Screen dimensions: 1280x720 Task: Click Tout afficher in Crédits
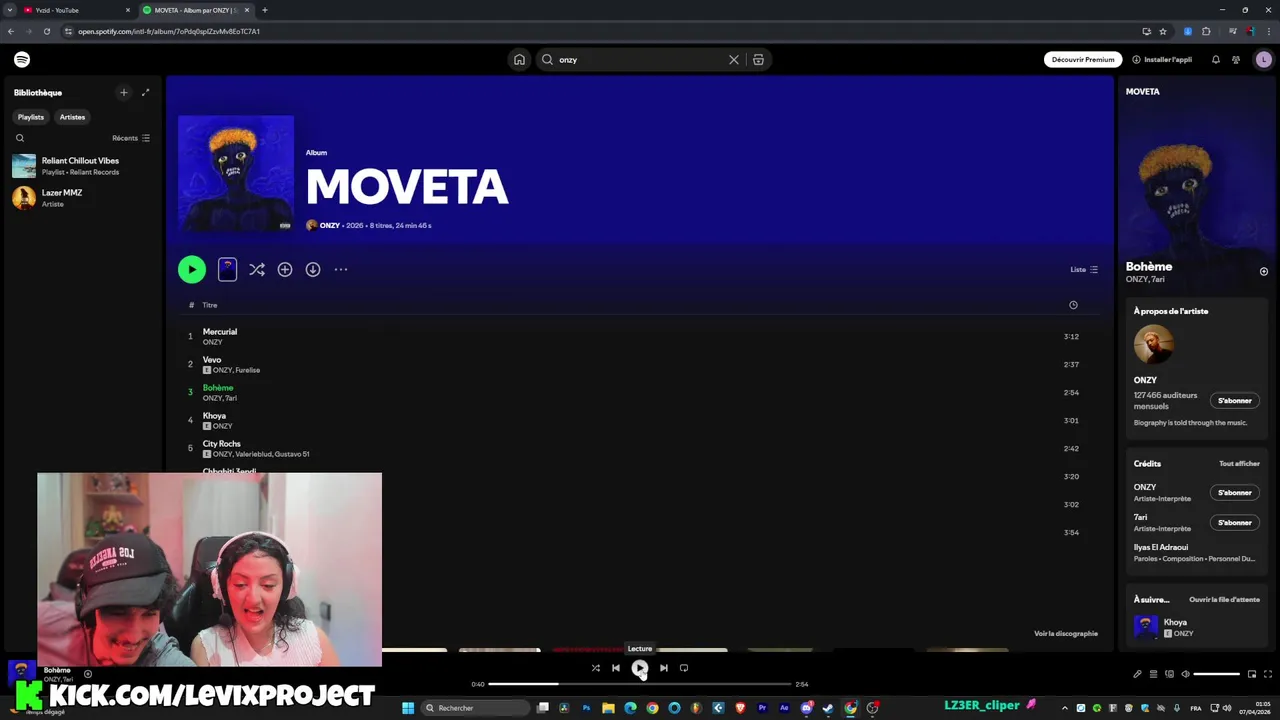1239,464
